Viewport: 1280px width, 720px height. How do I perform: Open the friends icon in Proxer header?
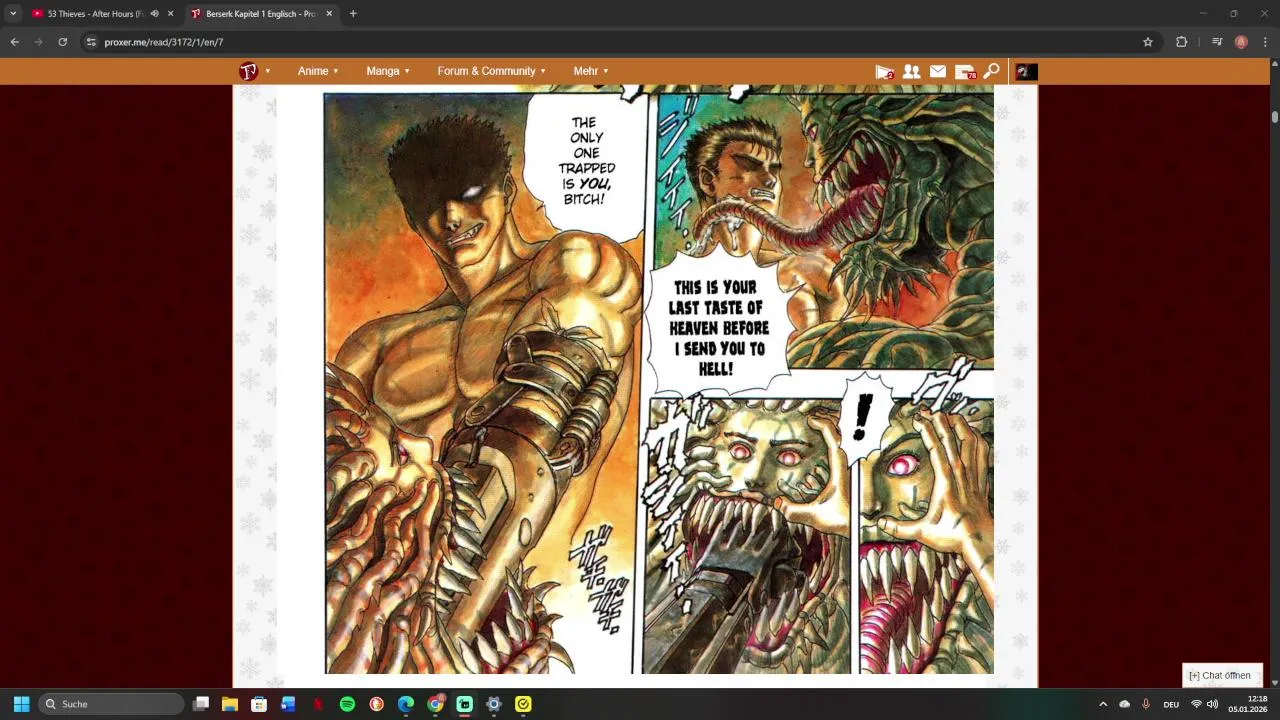(x=911, y=71)
